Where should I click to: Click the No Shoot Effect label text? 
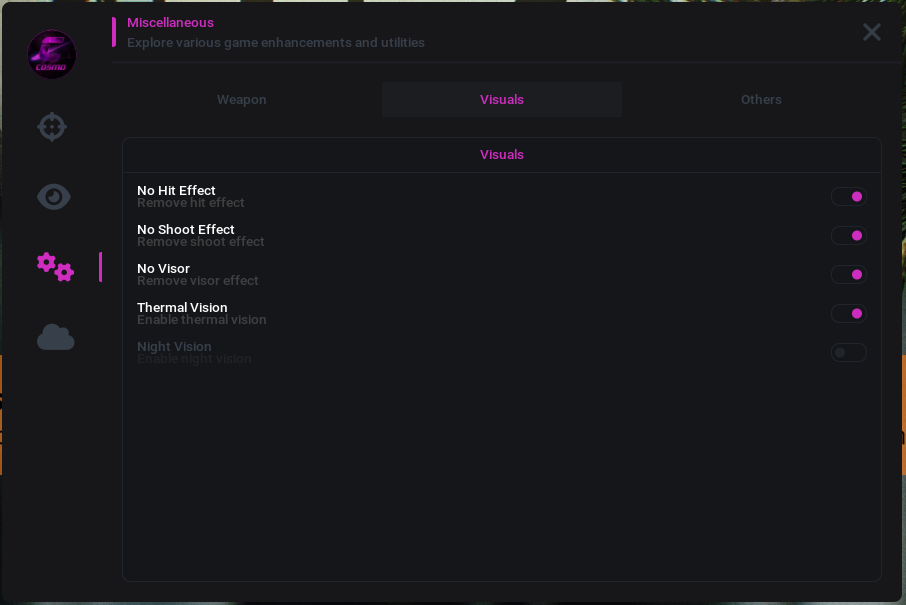coord(185,229)
